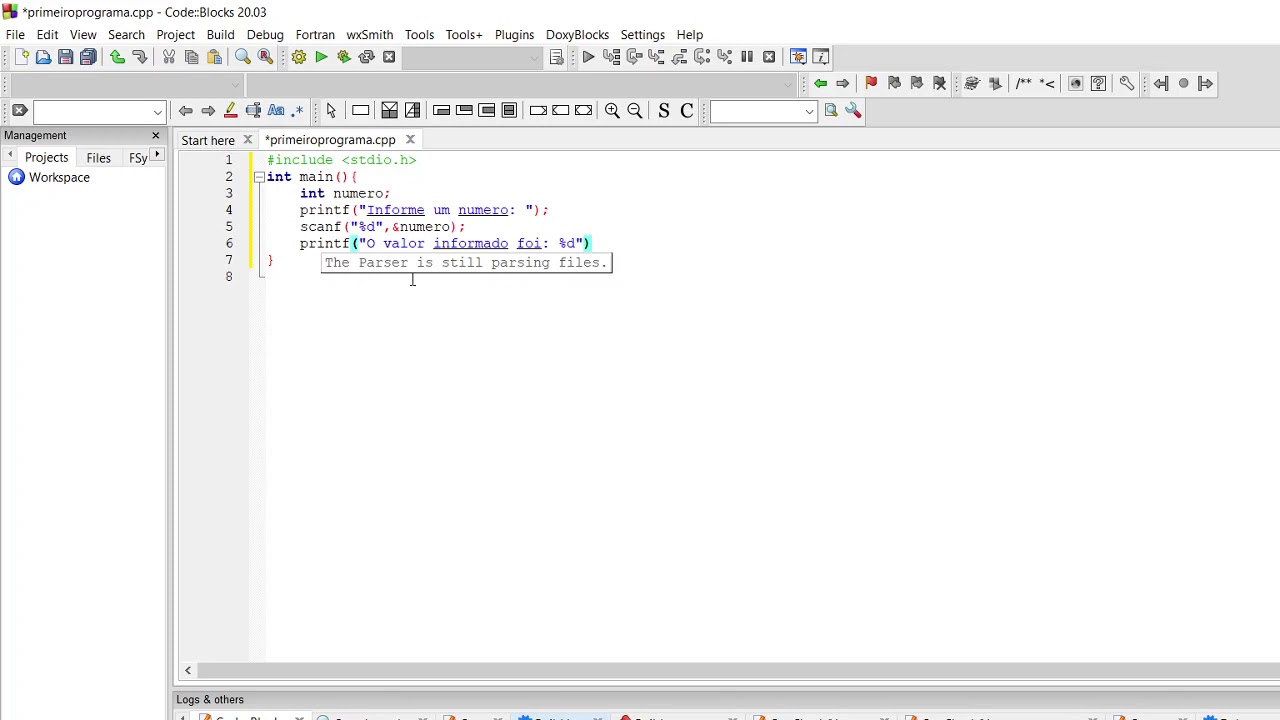Toggle highlight of search matches
The width and height of the screenshot is (1280, 720).
coord(230,111)
